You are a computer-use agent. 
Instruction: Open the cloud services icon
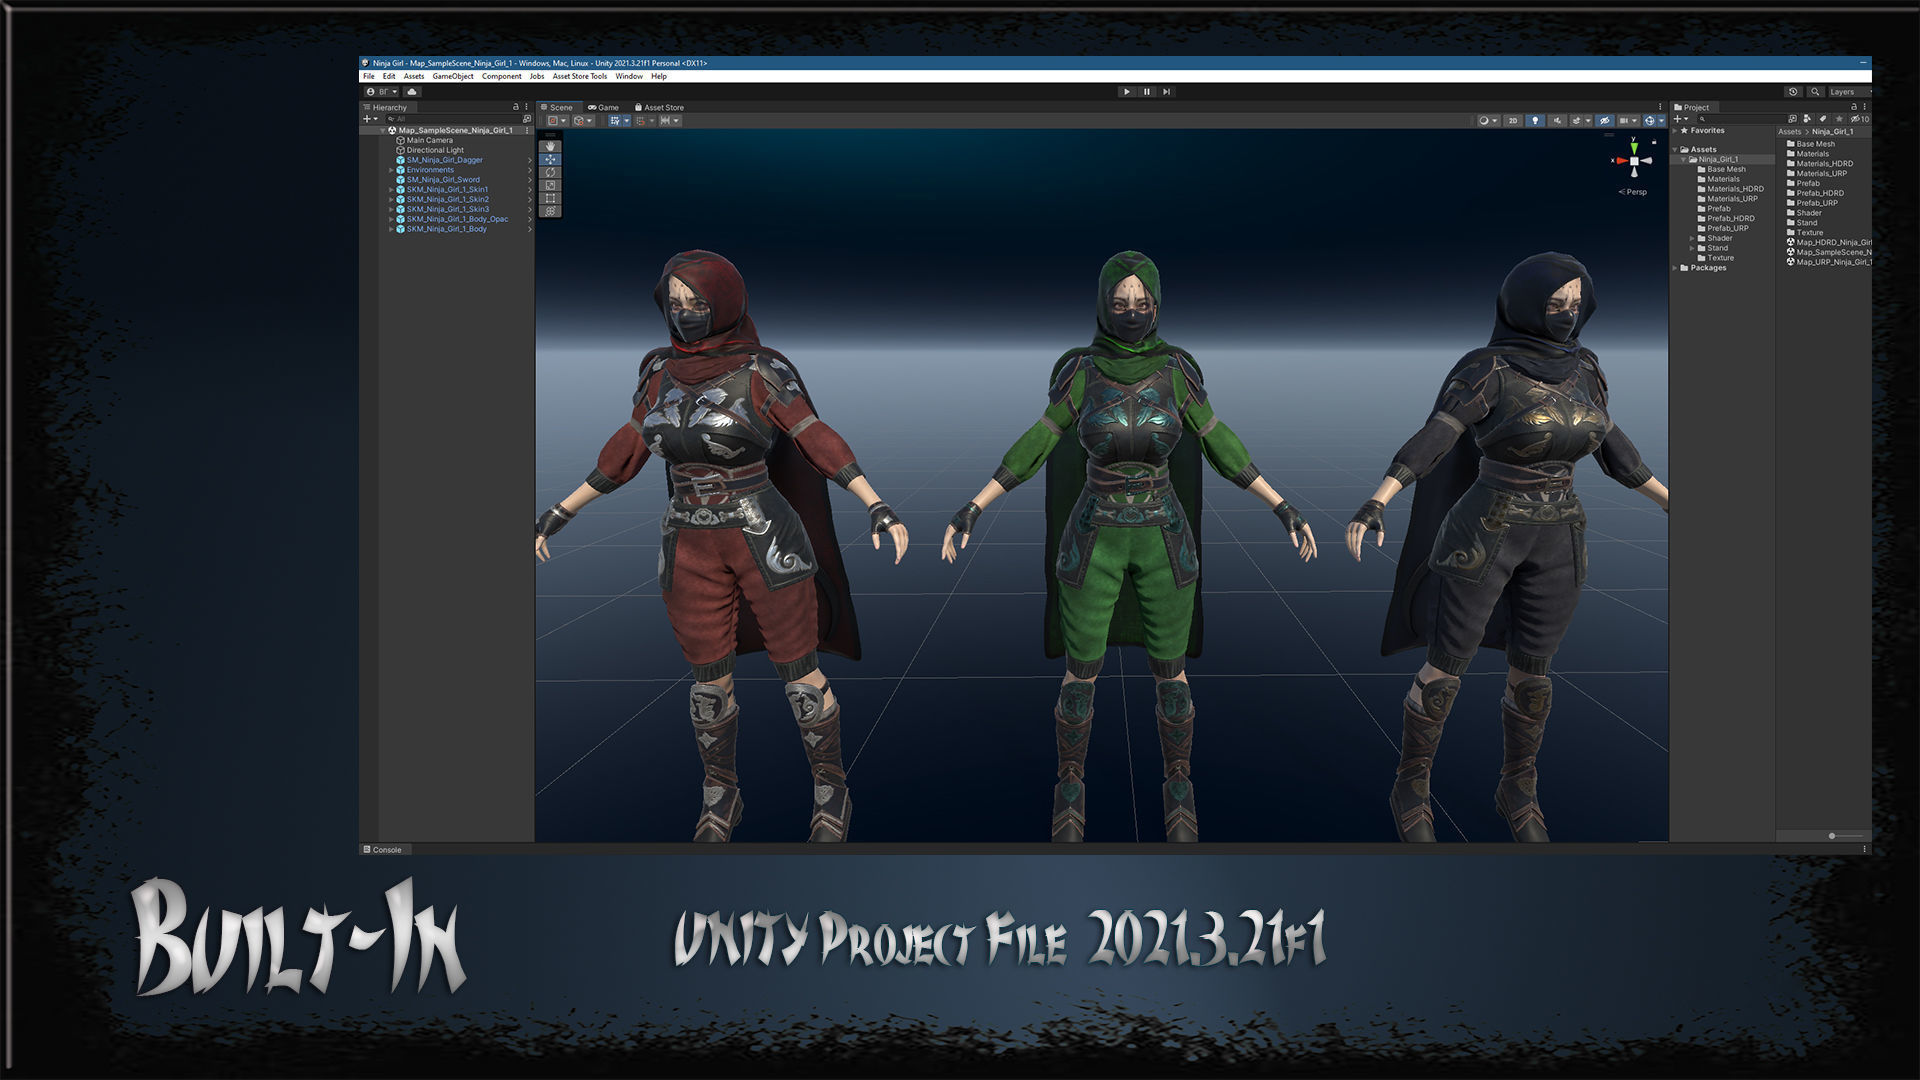pyautogui.click(x=411, y=92)
